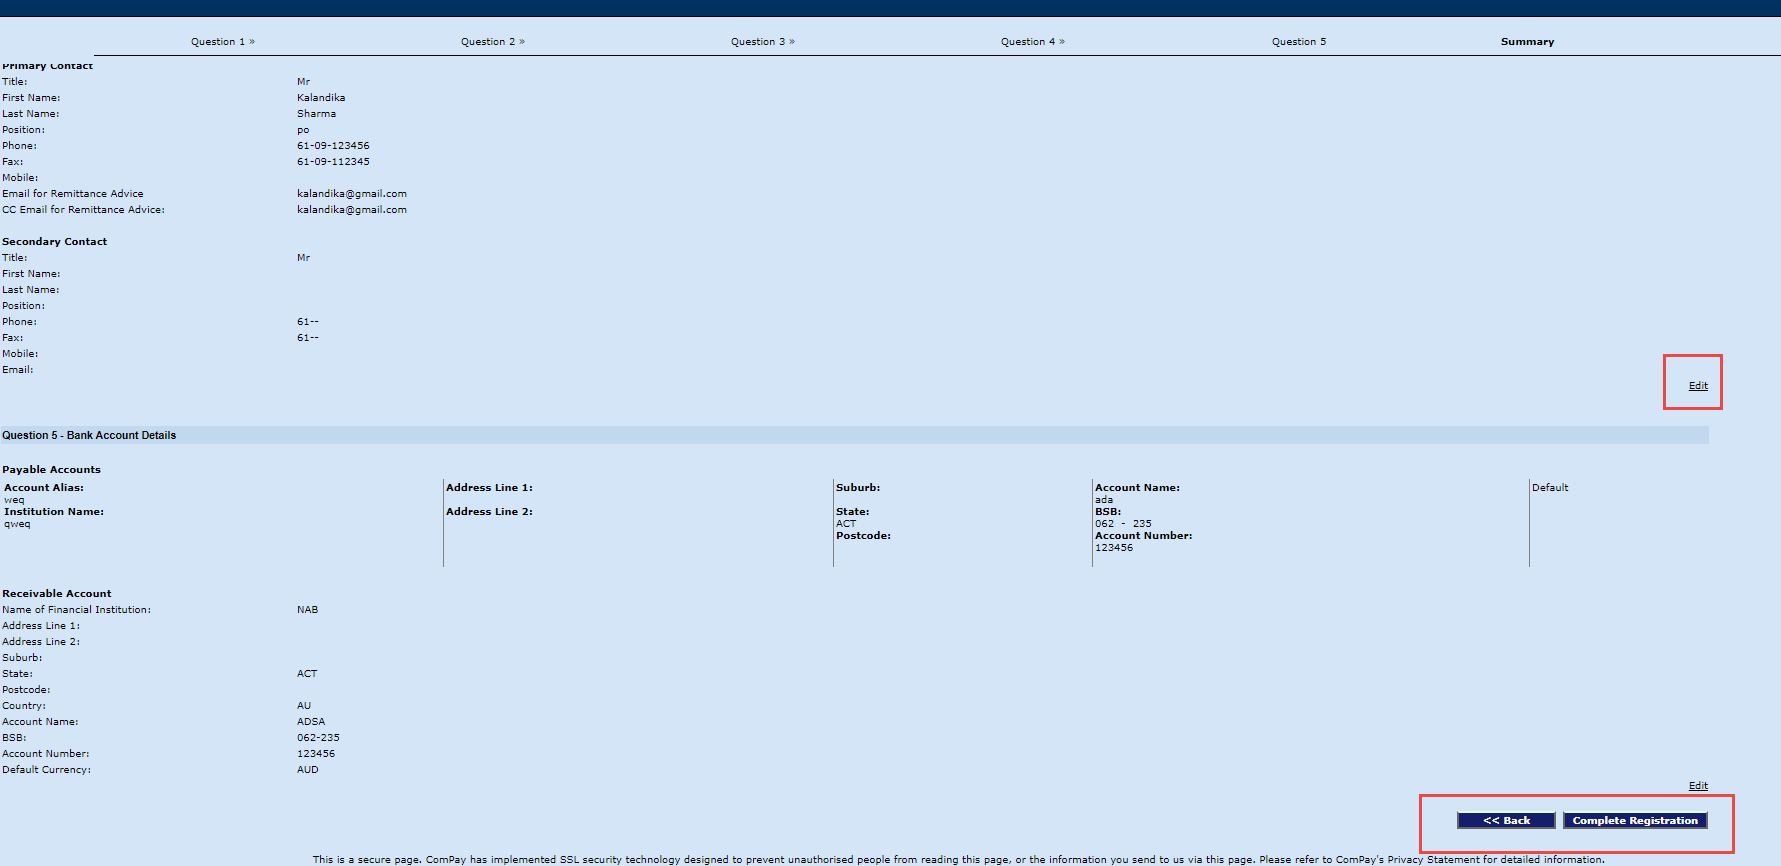Select the Question 4 tab
1781x866 pixels.
point(1032,42)
